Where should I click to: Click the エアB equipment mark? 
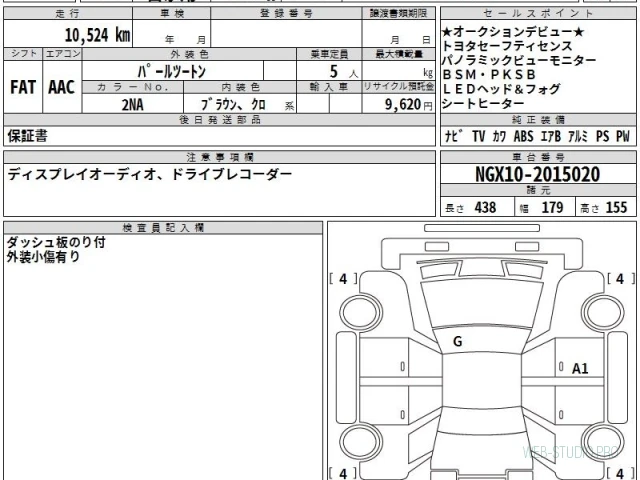[x=551, y=136]
